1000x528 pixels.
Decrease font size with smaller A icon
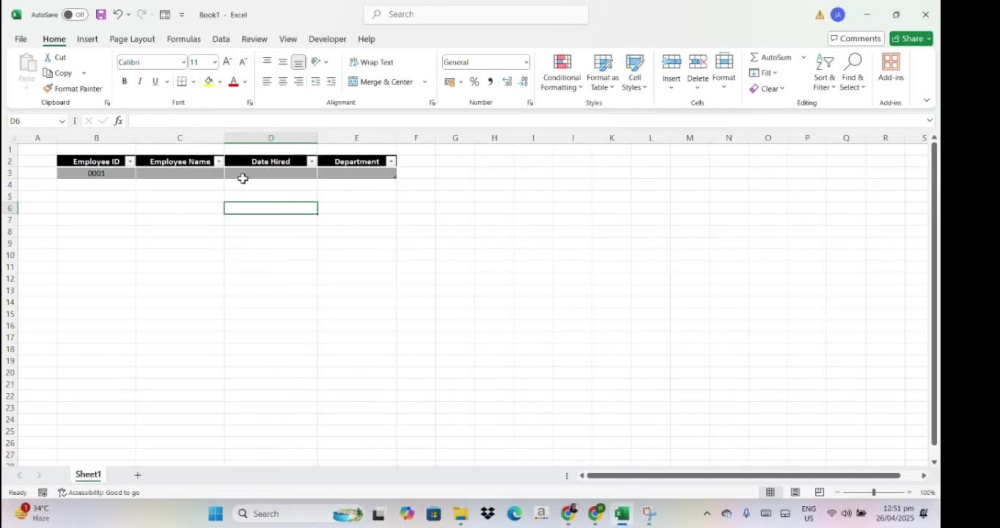tap(243, 62)
